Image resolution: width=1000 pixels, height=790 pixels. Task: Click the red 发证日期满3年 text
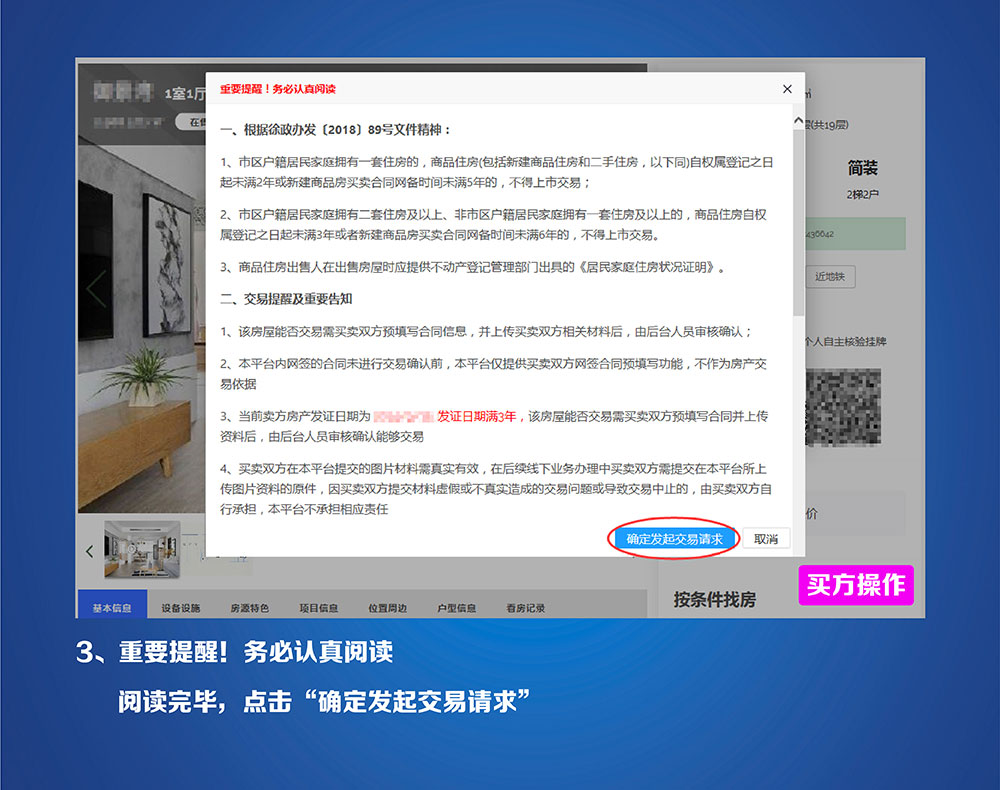pos(477,416)
